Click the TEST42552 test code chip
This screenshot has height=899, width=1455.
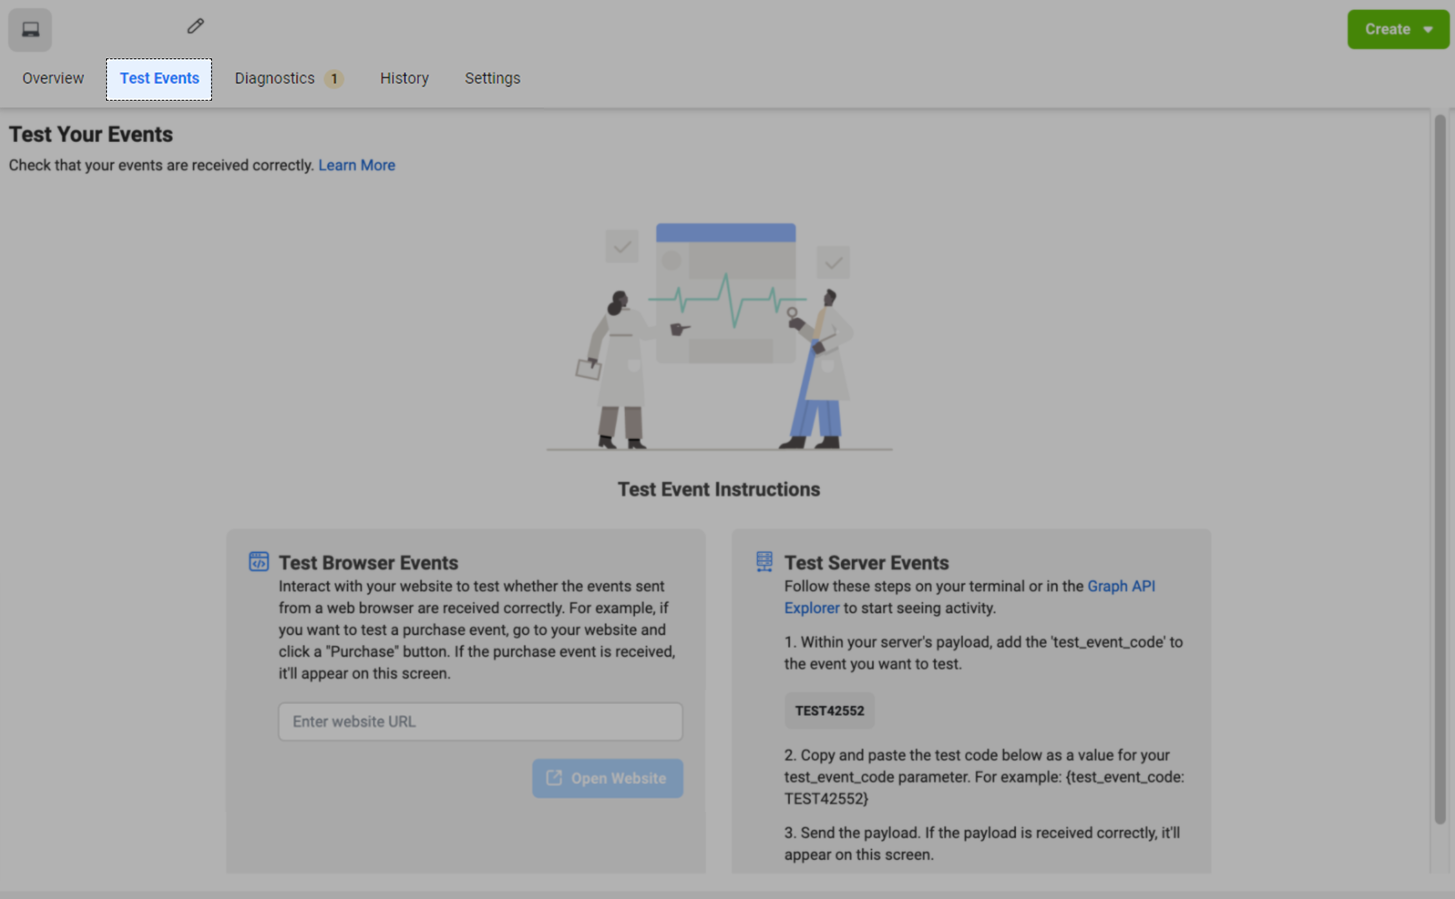point(829,711)
